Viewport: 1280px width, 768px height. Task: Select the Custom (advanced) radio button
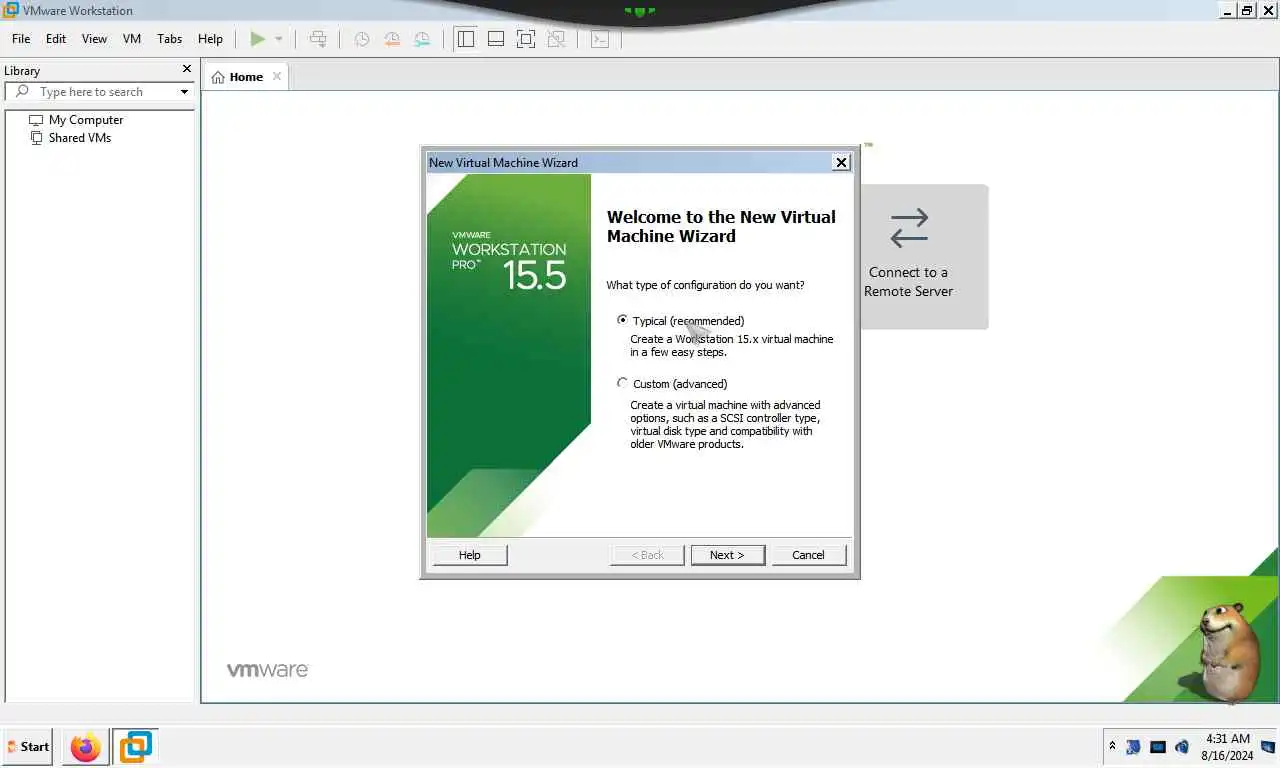[x=623, y=383]
